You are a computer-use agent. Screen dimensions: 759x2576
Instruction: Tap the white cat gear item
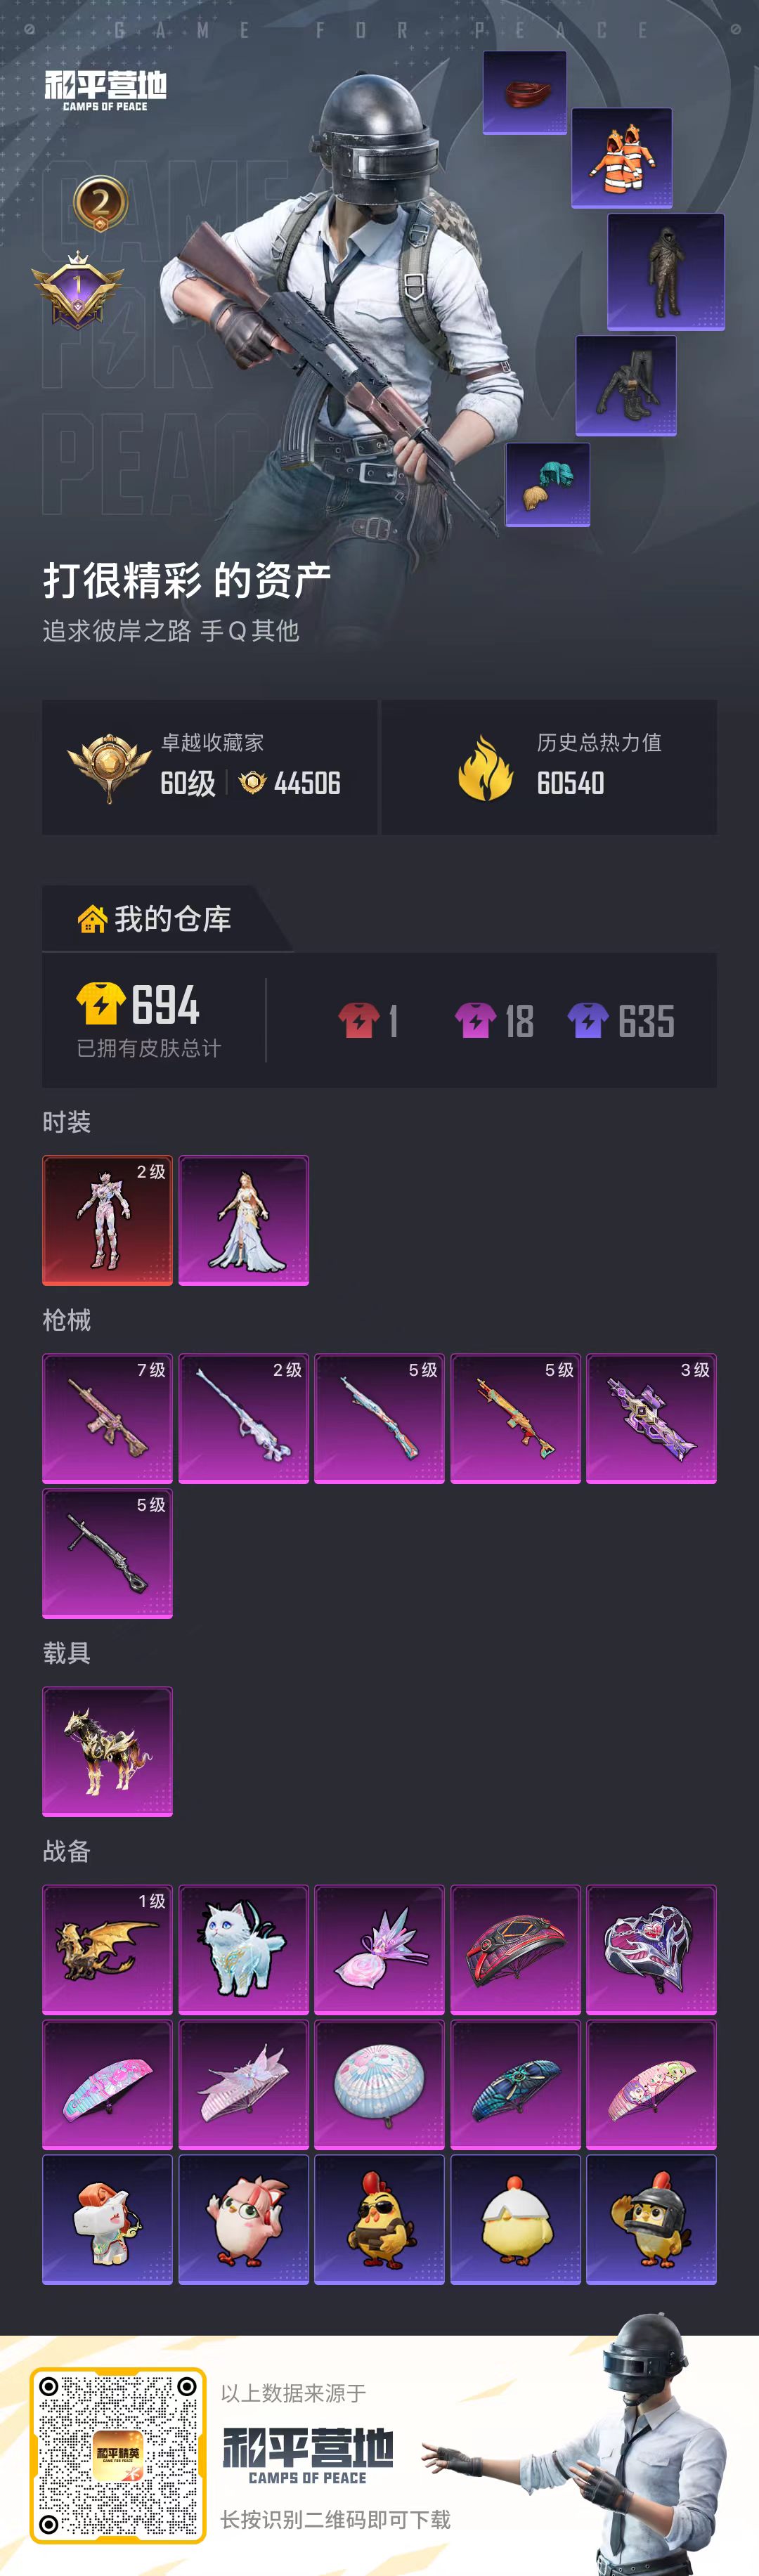coord(243,1949)
